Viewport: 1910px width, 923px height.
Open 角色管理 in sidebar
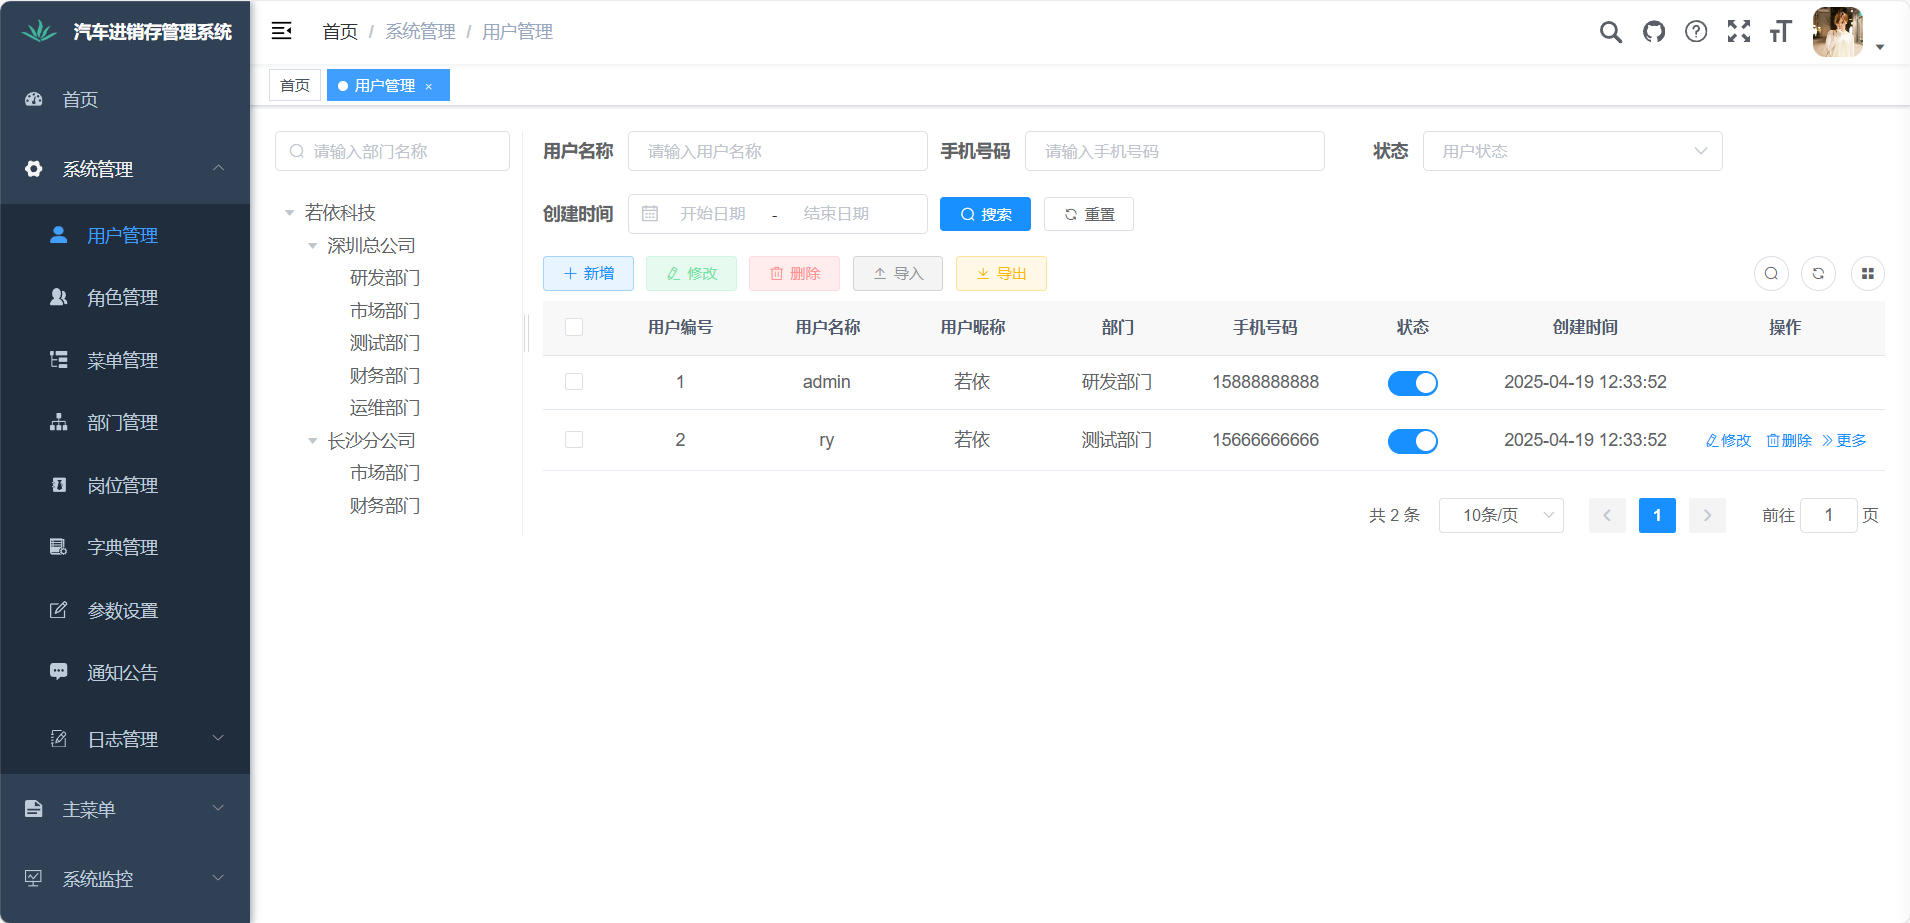tap(125, 297)
